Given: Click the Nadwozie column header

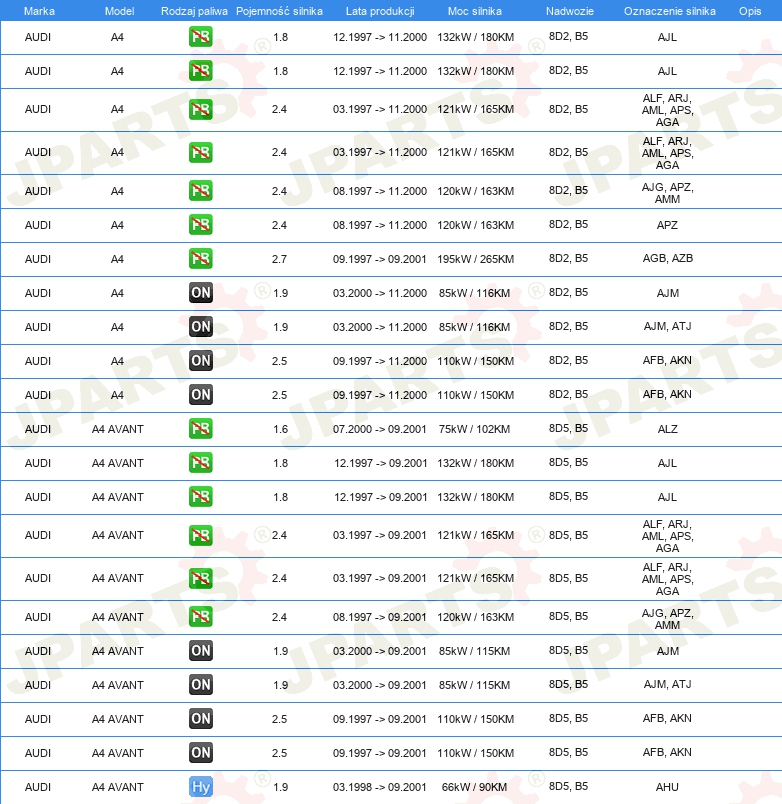Looking at the screenshot, I should [x=568, y=10].
